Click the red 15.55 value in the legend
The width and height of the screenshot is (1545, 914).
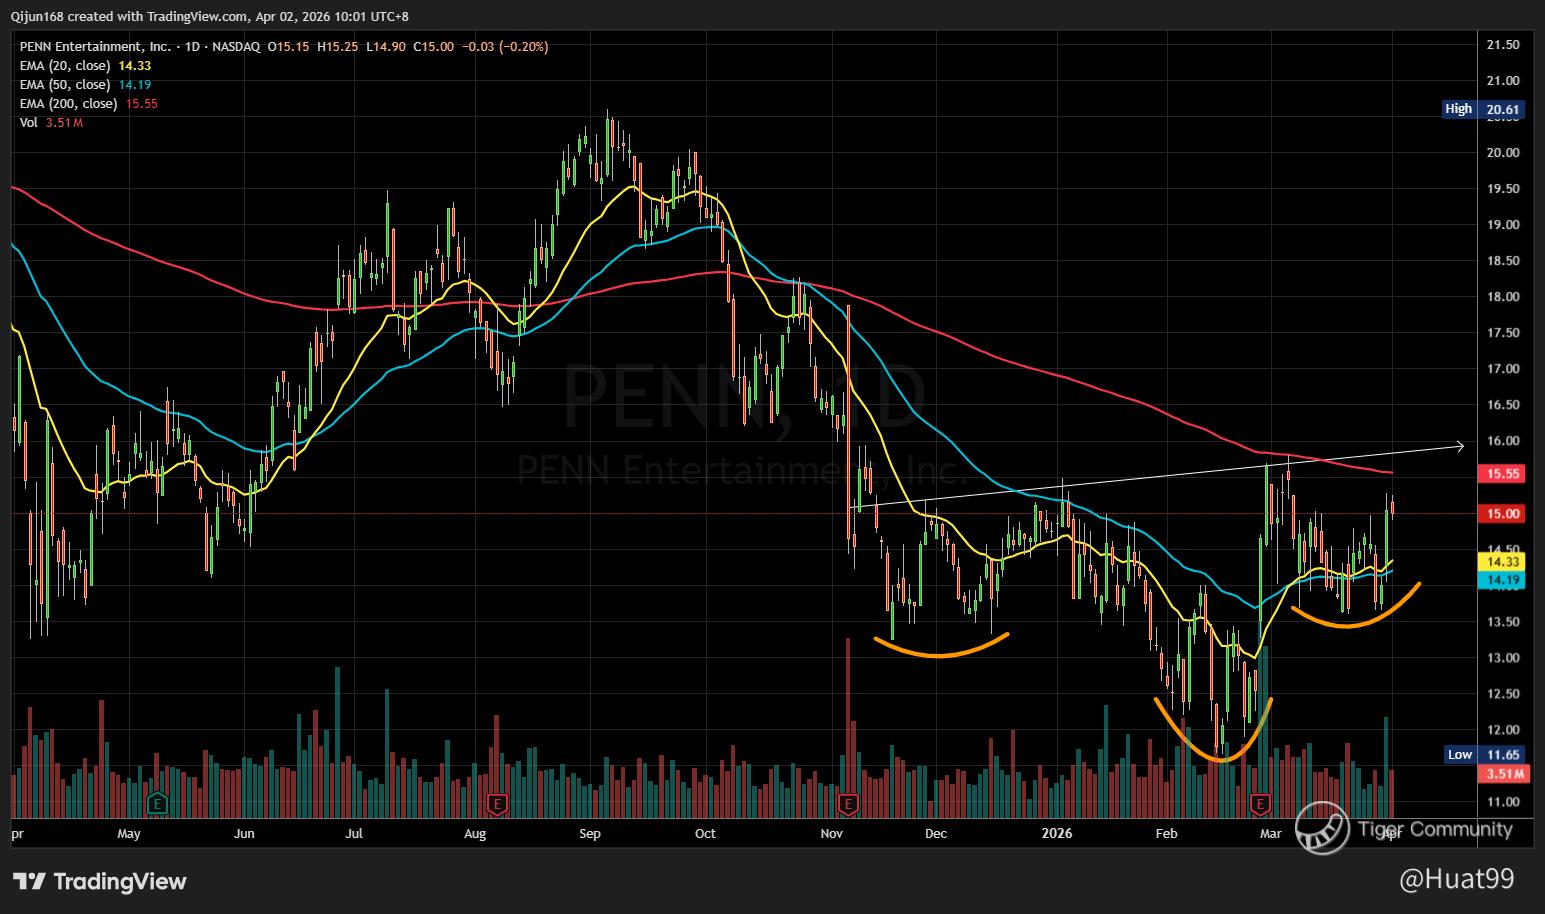(141, 104)
